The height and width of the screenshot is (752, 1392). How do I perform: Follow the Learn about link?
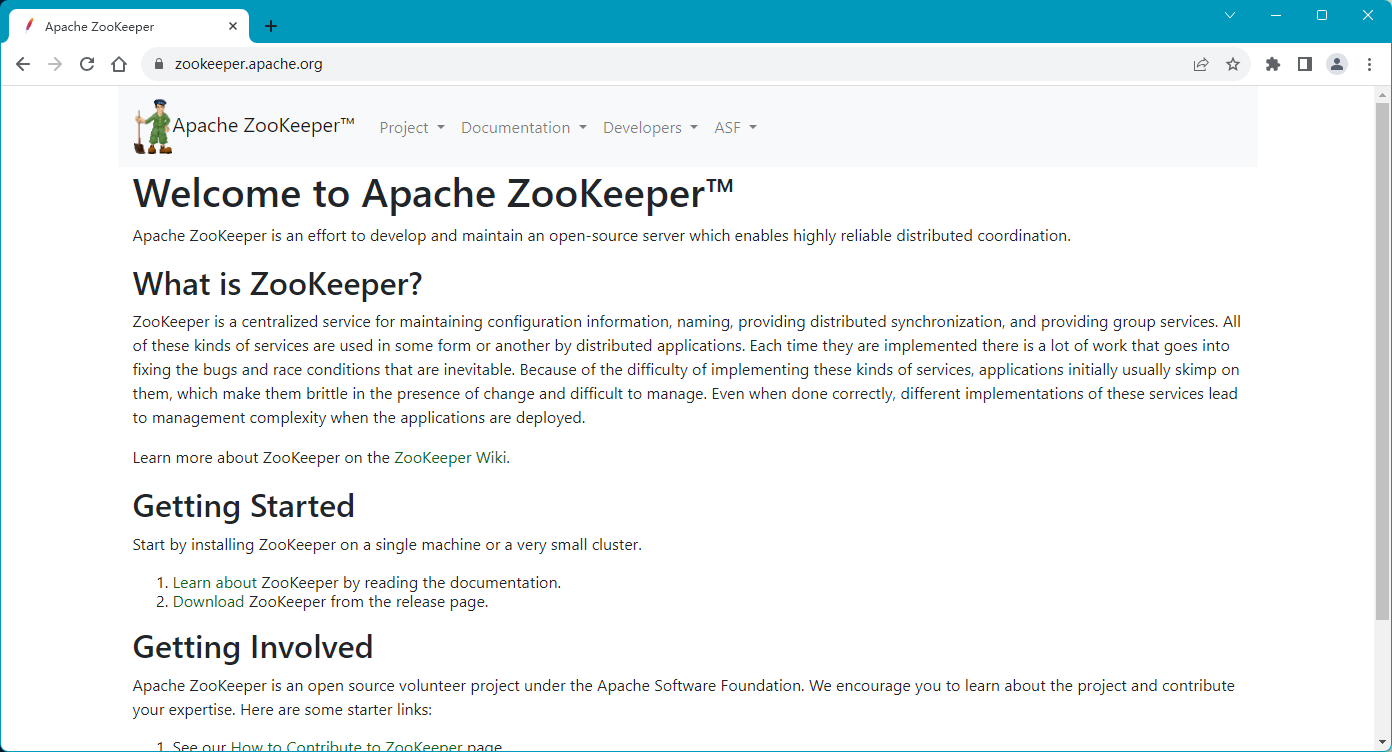(215, 582)
